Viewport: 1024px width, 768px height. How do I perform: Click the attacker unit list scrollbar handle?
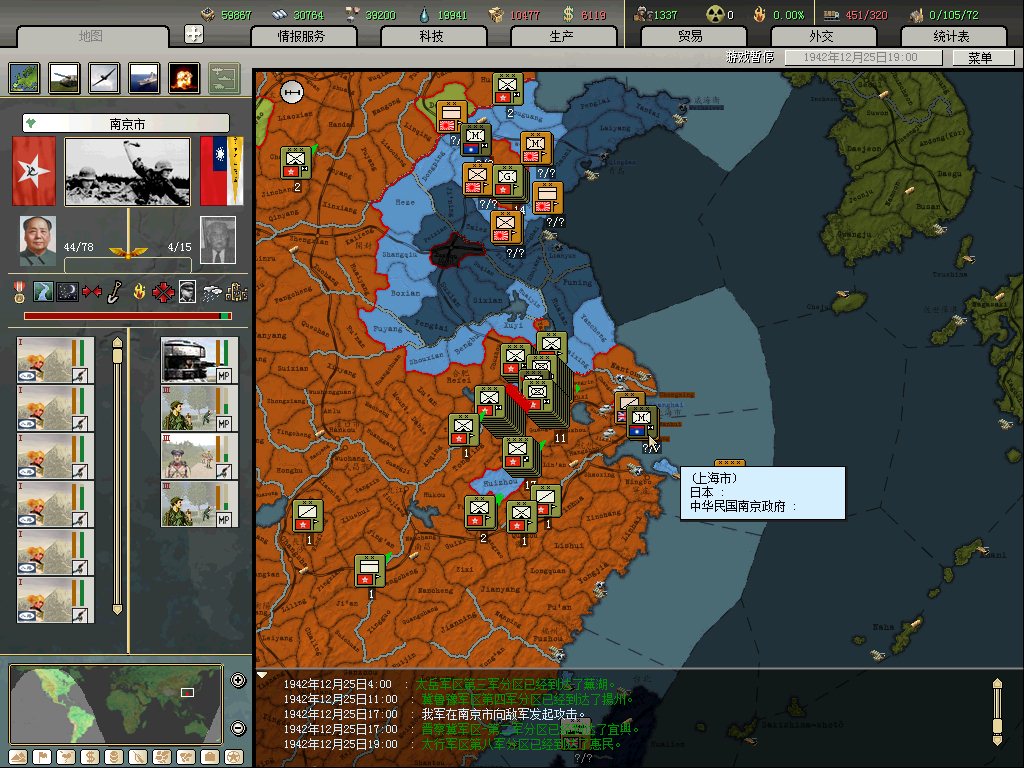(117, 345)
